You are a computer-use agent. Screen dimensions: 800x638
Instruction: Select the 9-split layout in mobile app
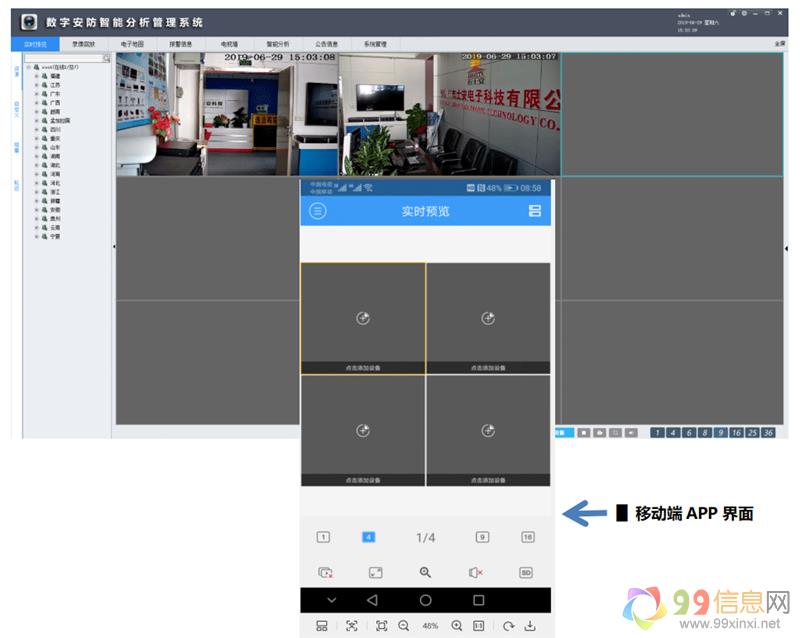tap(482, 537)
